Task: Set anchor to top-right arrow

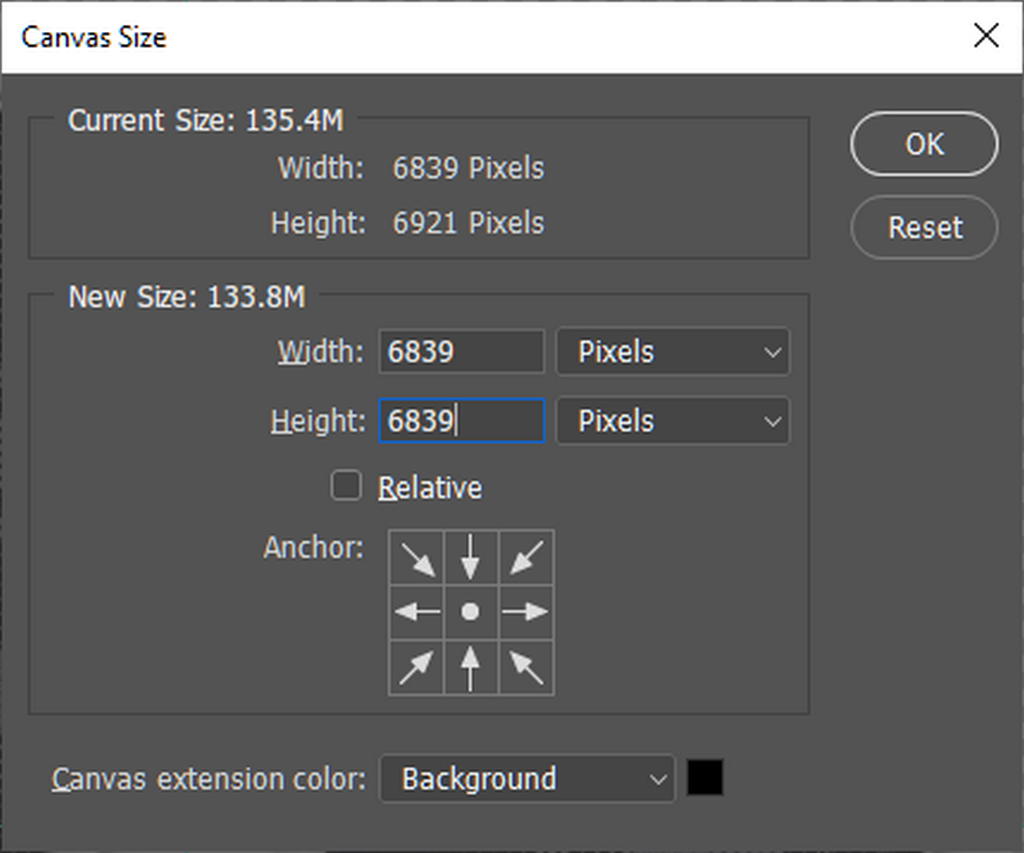Action: coord(526,558)
